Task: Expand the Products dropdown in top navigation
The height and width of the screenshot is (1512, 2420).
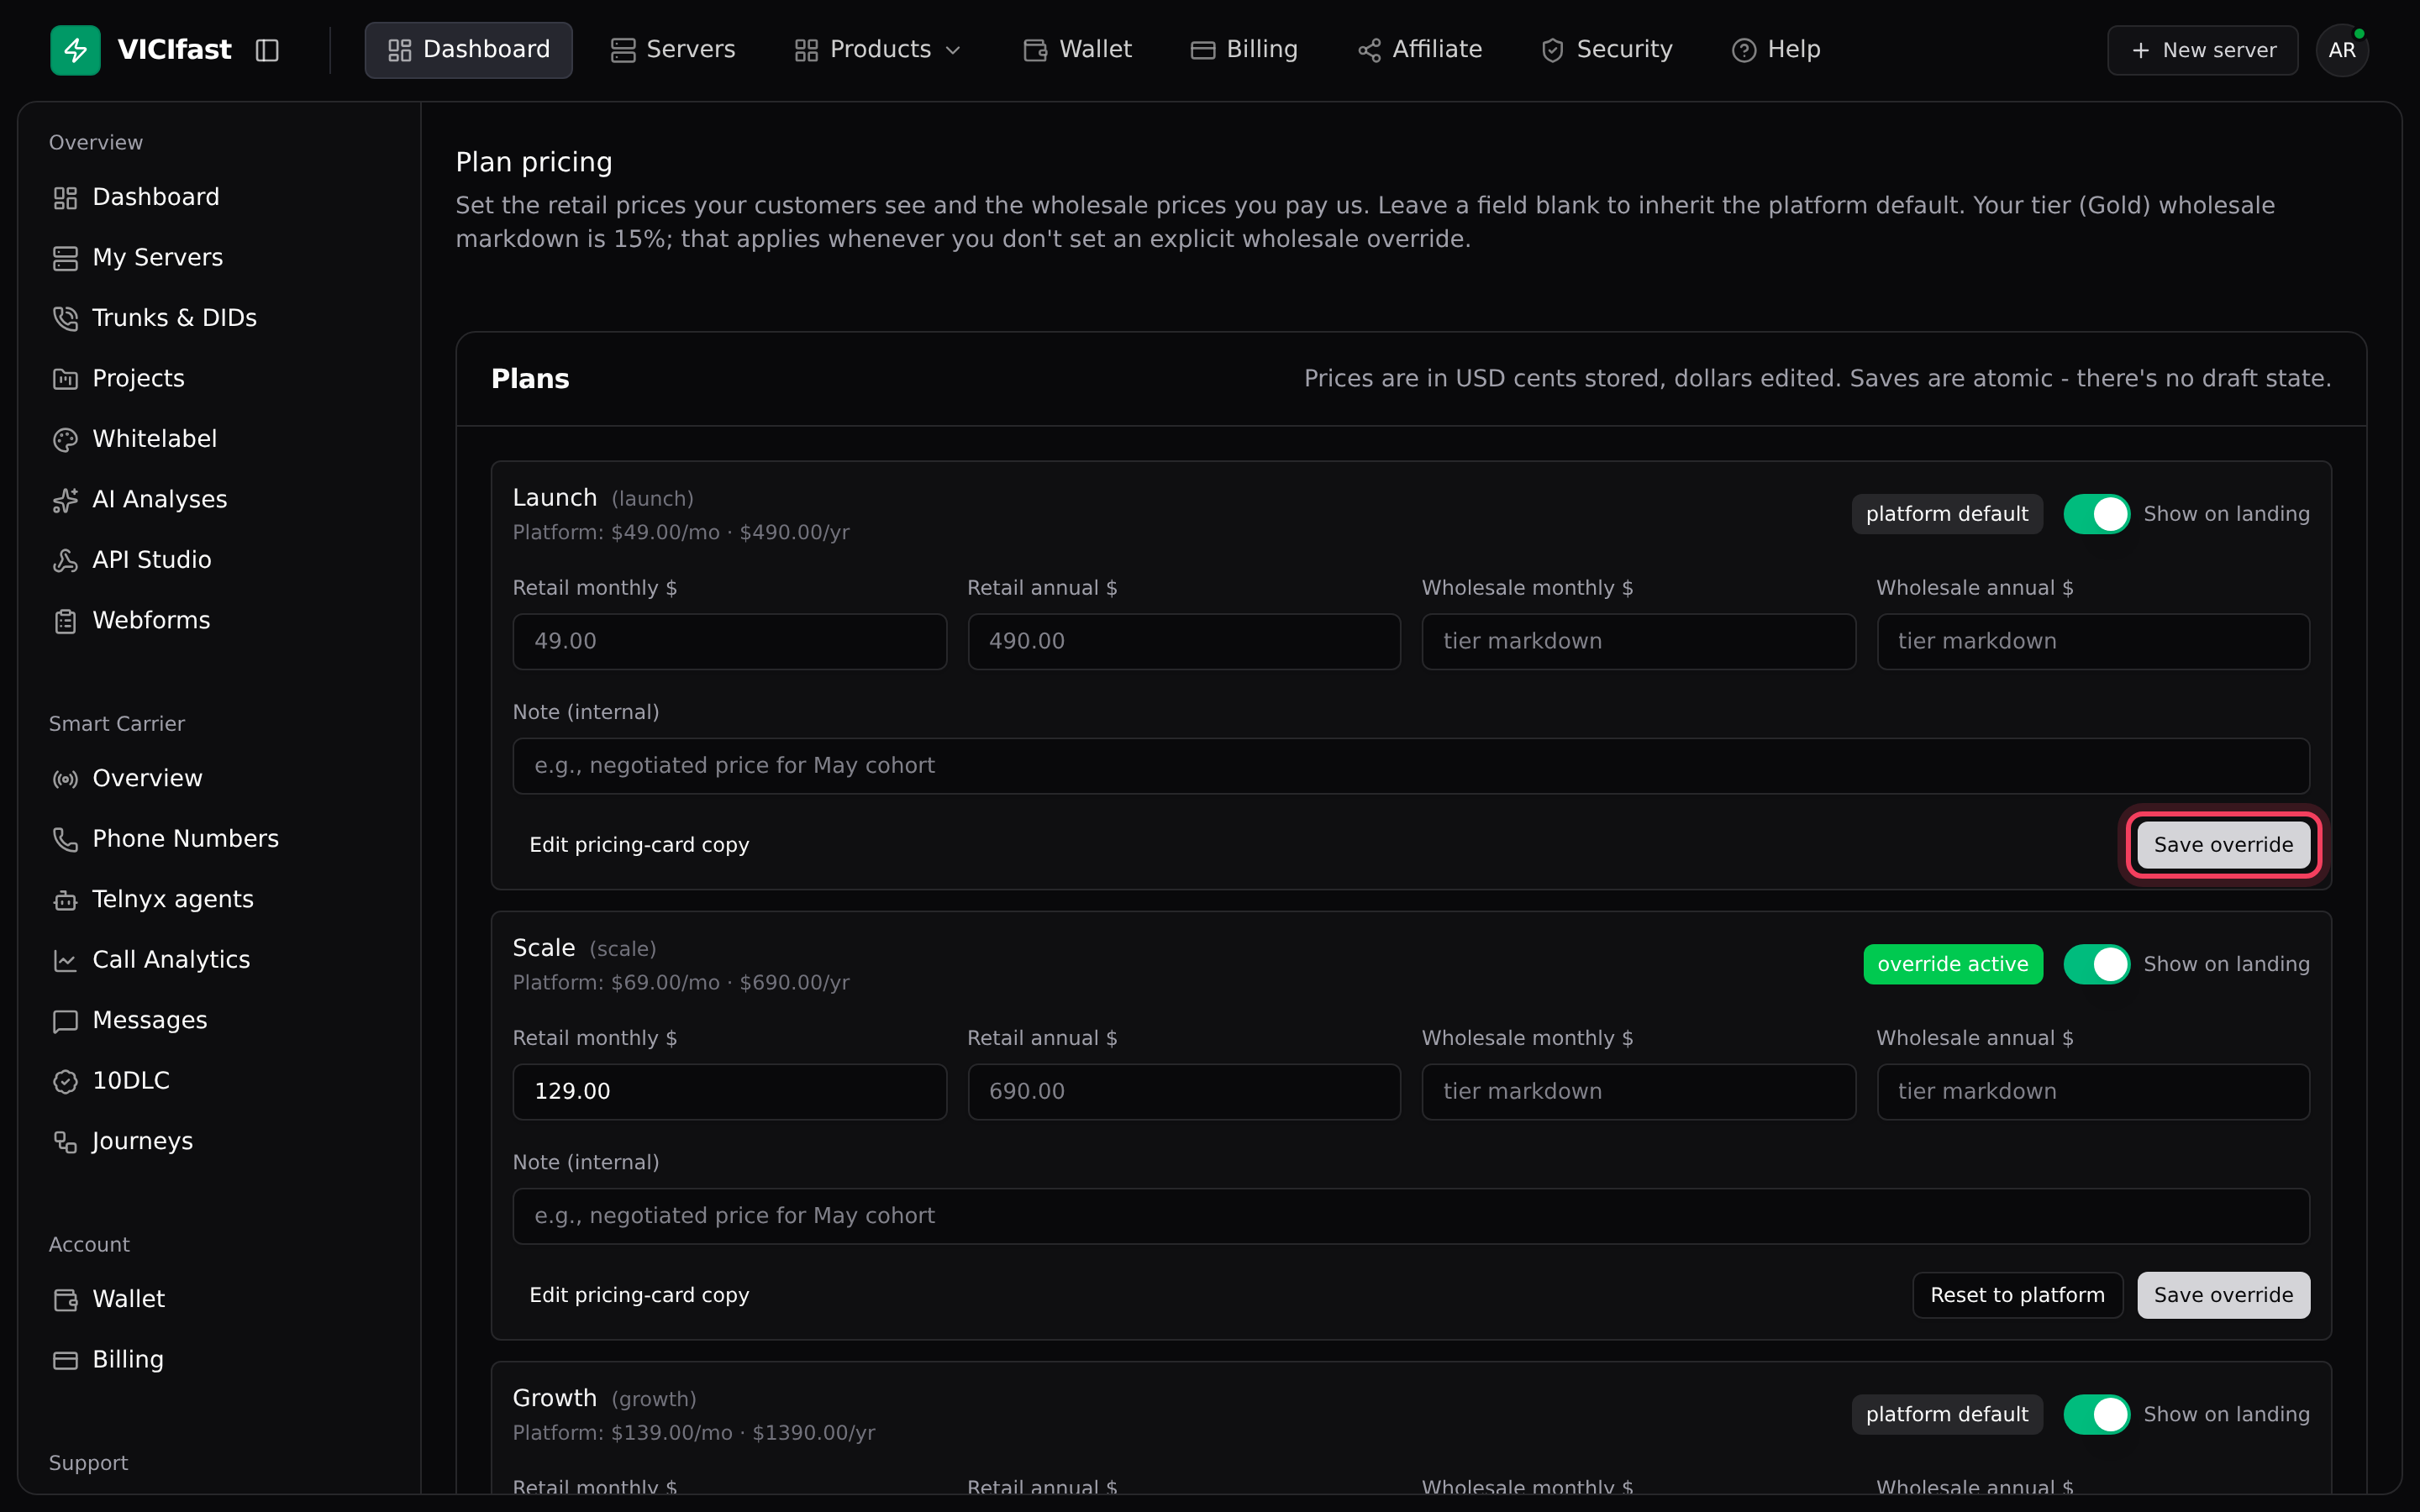Action: pyautogui.click(x=877, y=50)
